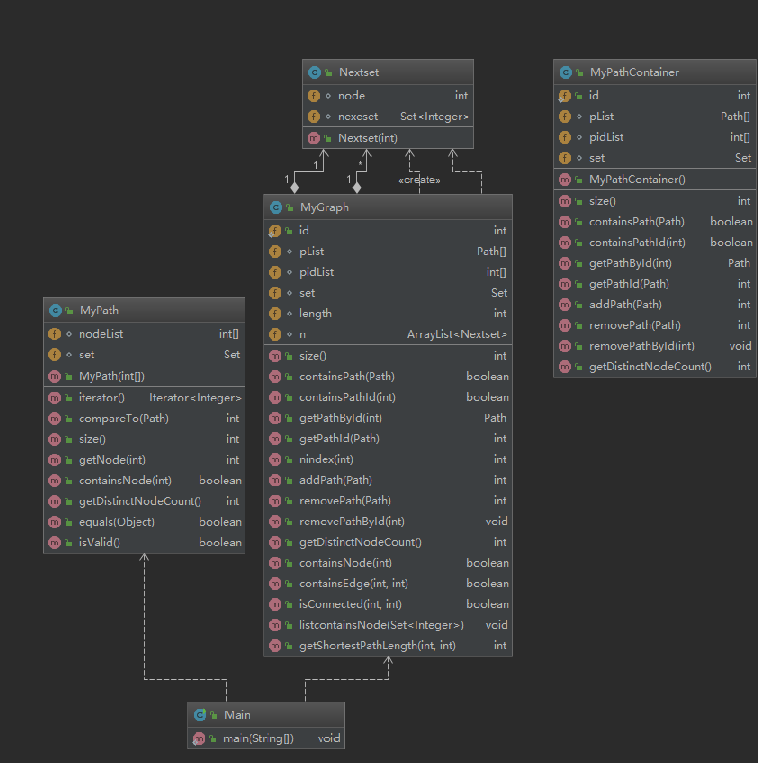This screenshot has width=758, height=763.
Task: Click the method icon of main(String[])
Action: tap(199, 738)
